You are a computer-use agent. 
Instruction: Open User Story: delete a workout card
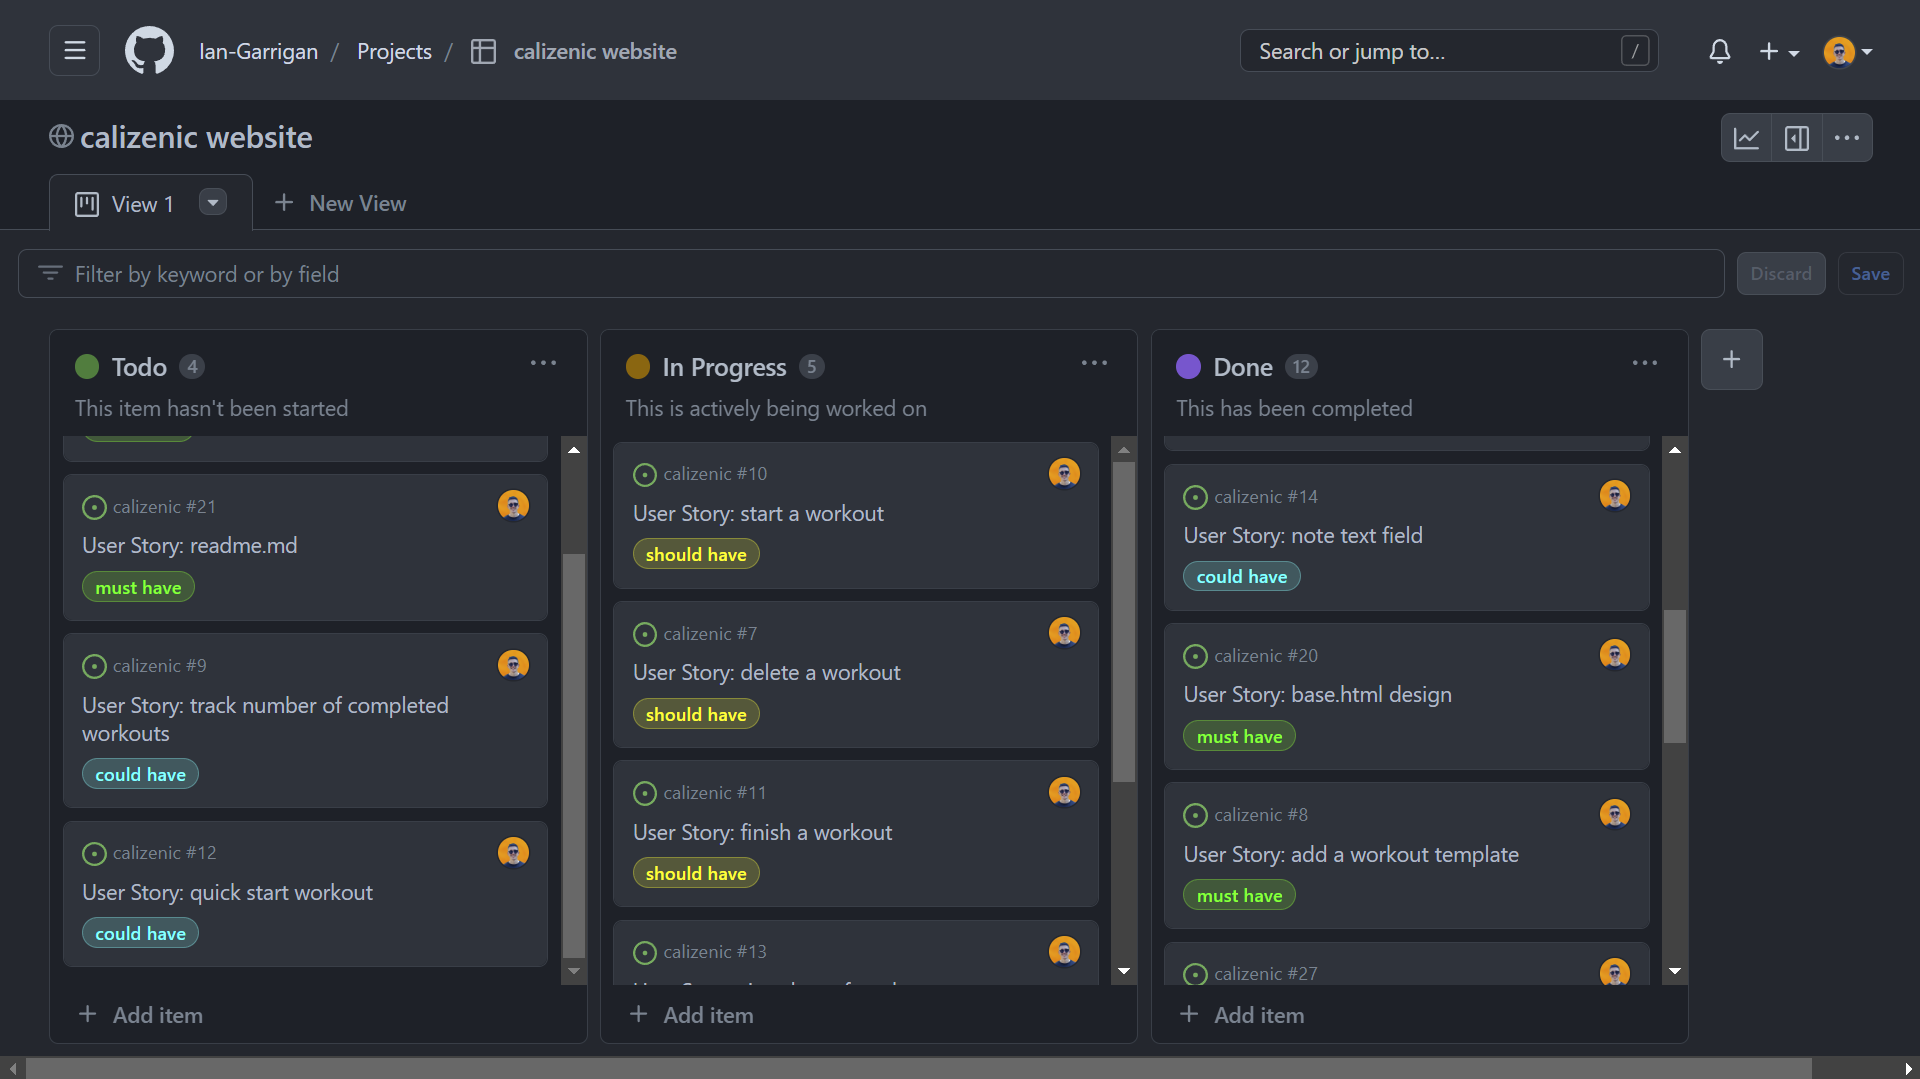coord(766,672)
